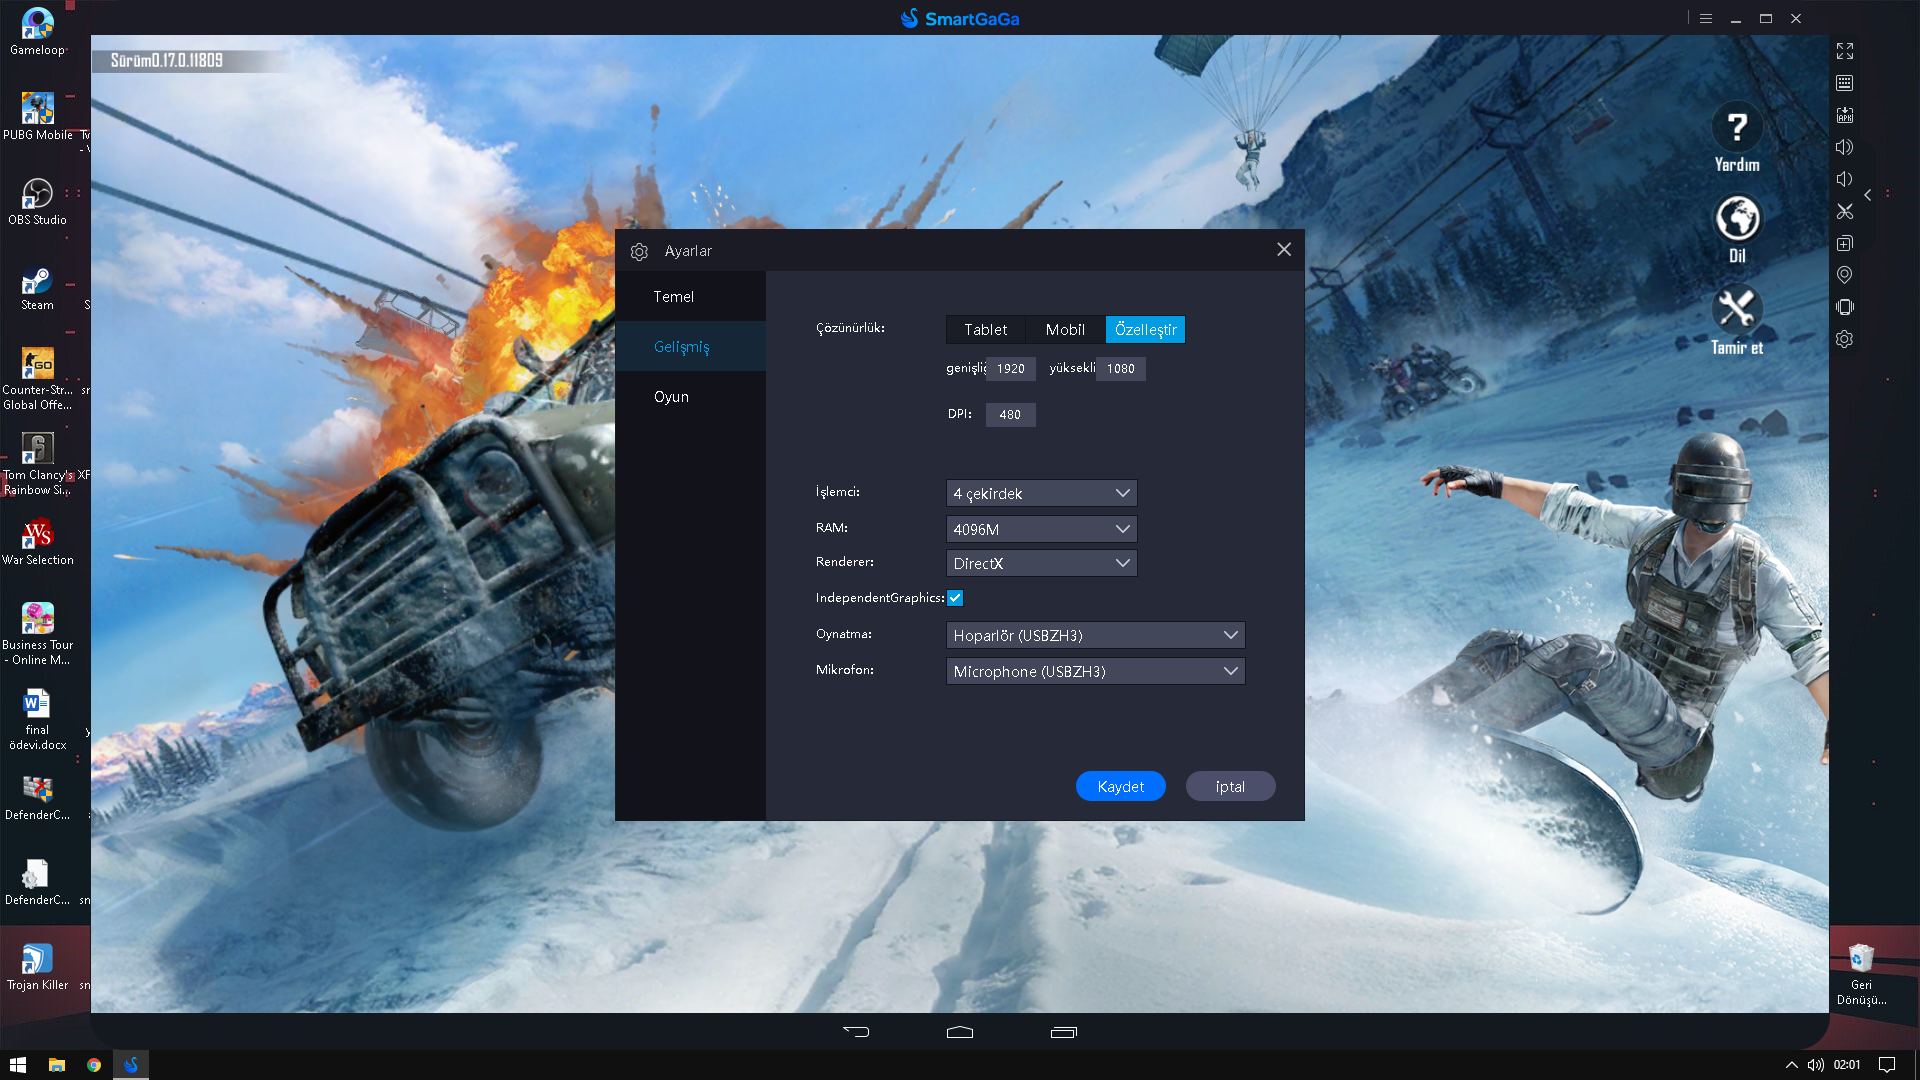Open the Geri Dönüşüm recycle bin
This screenshot has height=1080, width=1920.
coord(1861,974)
